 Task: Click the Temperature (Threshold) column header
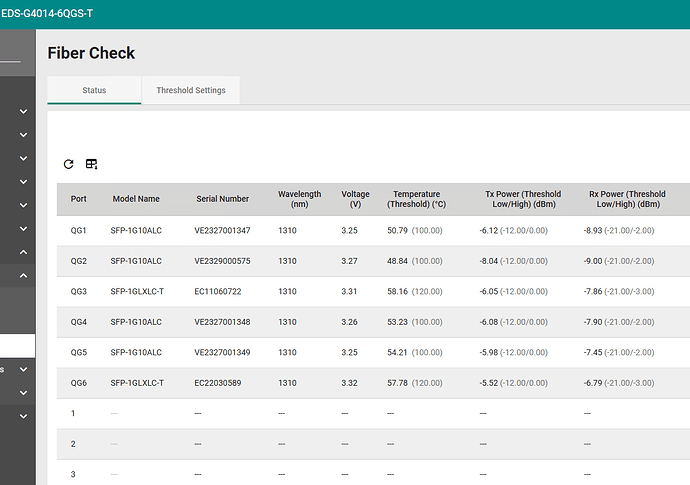pos(416,199)
